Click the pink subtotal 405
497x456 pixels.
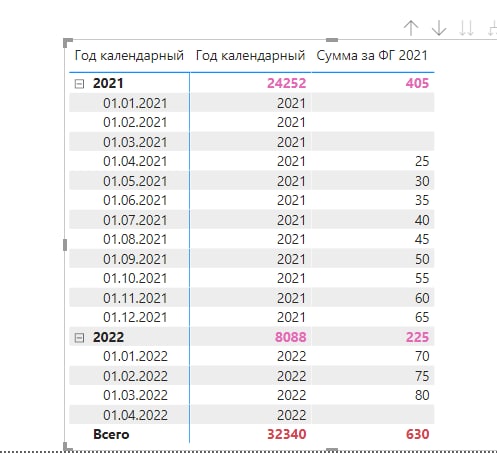(x=417, y=83)
